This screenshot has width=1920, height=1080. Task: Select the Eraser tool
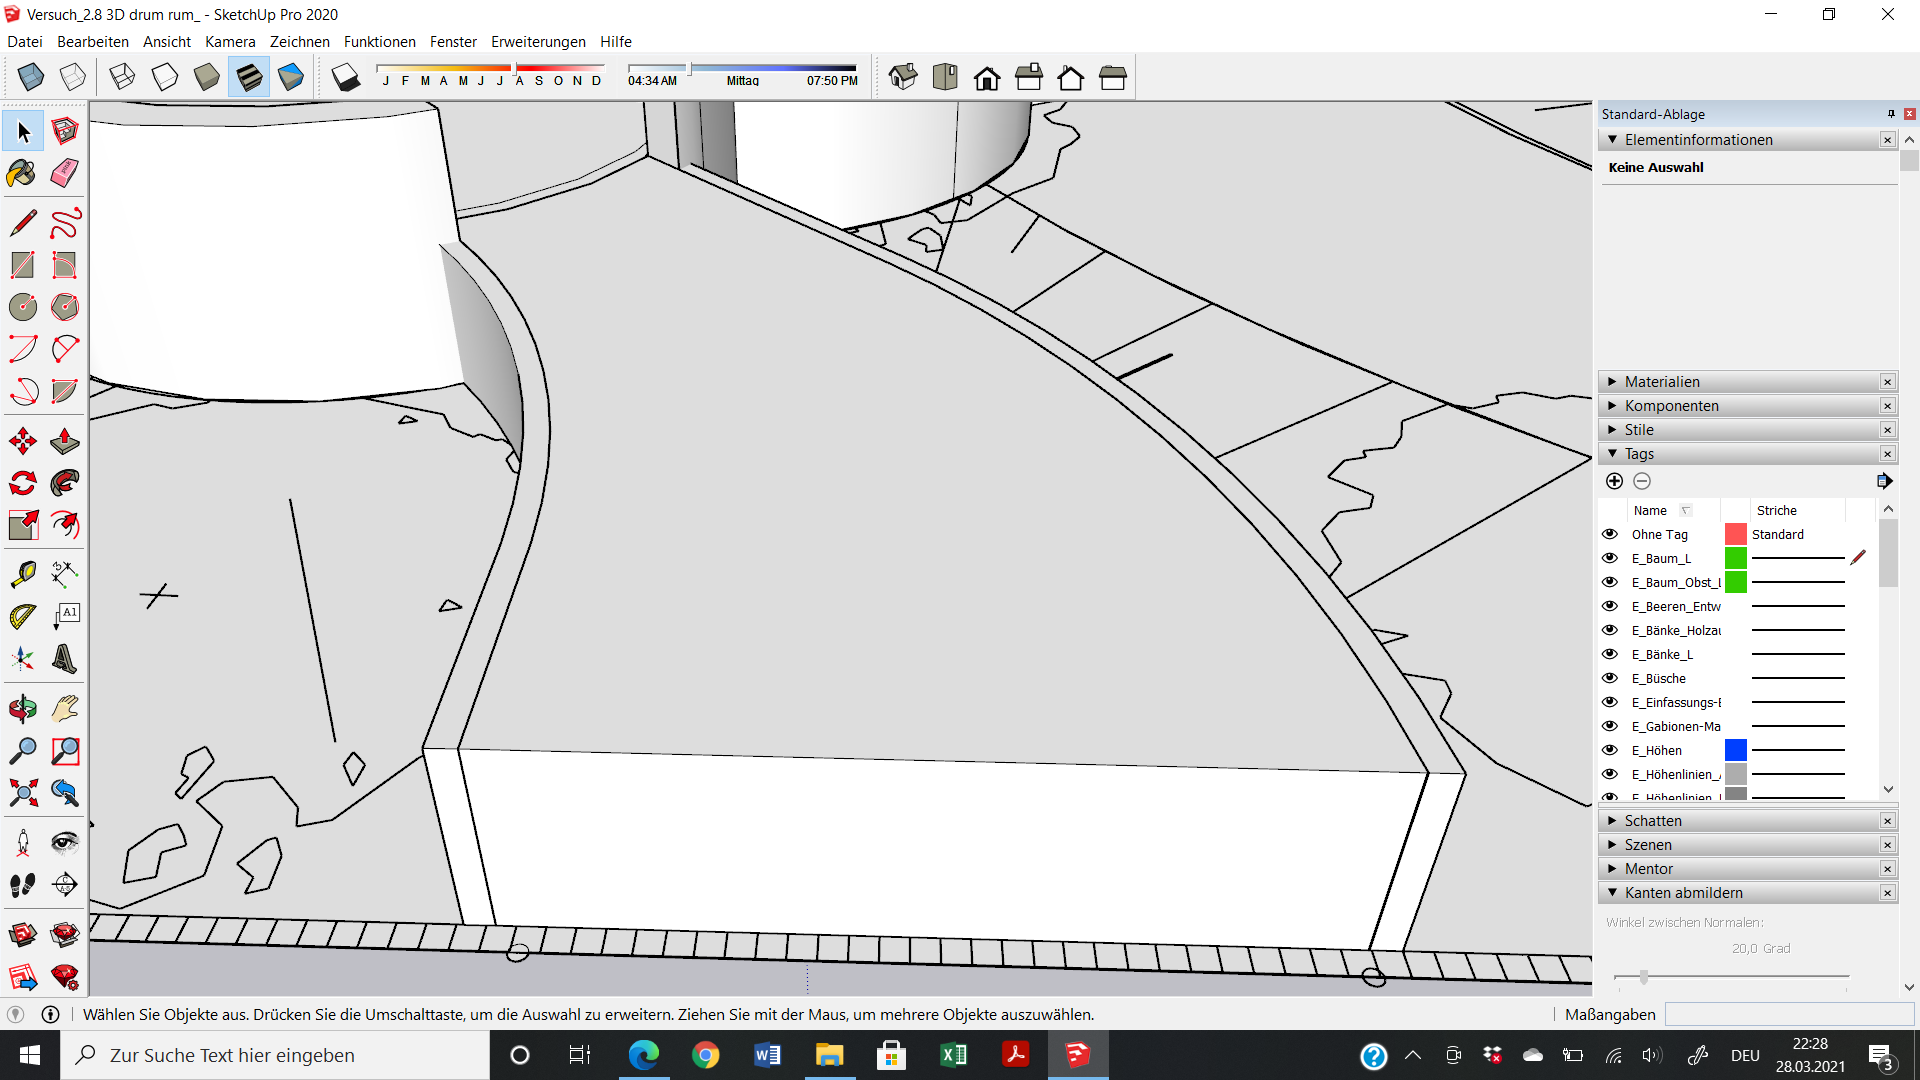point(64,173)
